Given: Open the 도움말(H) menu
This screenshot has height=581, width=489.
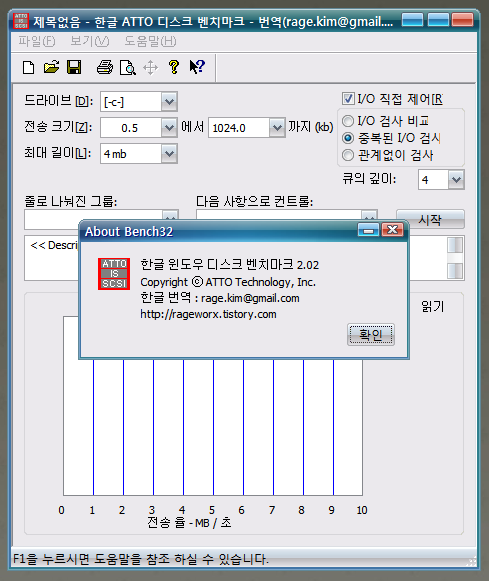Looking at the screenshot, I should pyautogui.click(x=150, y=41).
